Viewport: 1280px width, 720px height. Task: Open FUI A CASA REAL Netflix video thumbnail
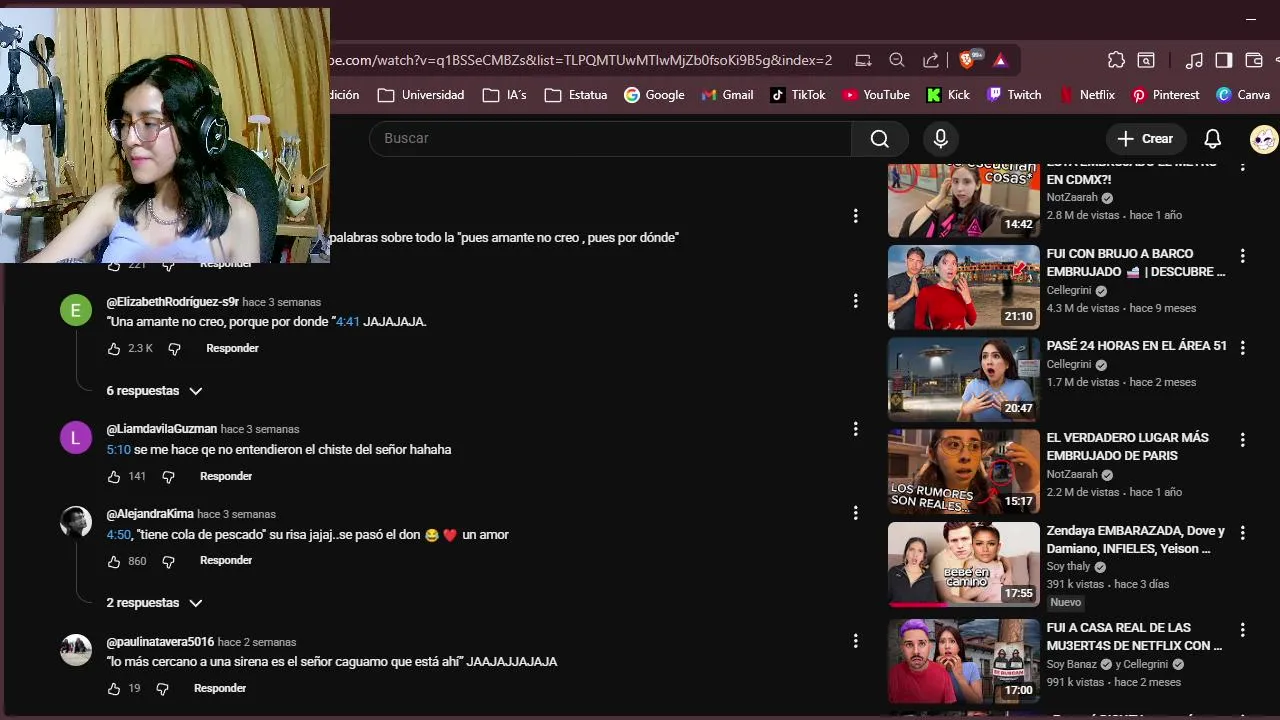pos(964,661)
